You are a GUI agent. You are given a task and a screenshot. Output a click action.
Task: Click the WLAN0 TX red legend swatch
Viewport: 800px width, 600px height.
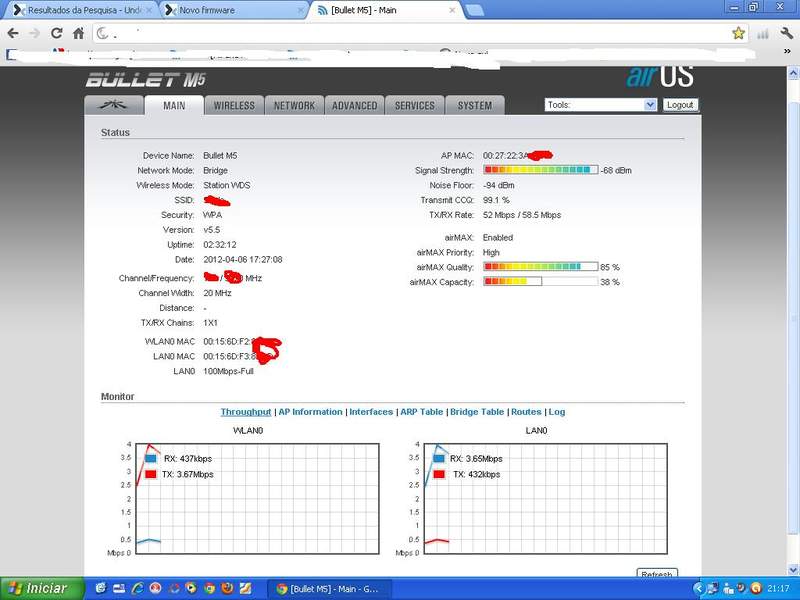tap(151, 474)
